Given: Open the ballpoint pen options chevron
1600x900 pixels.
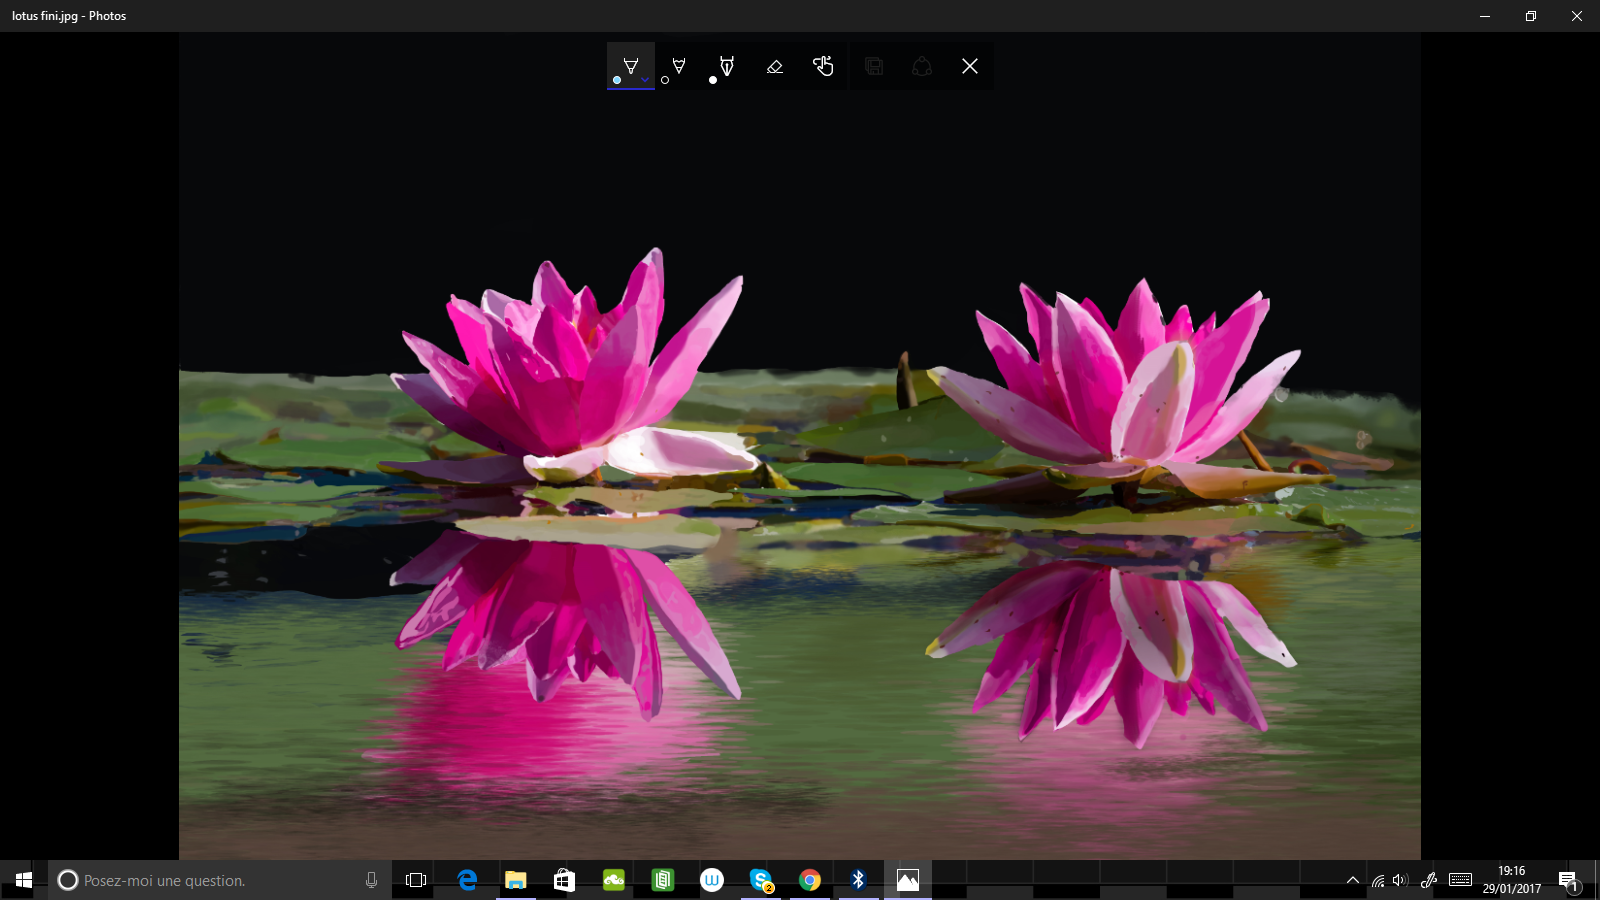Looking at the screenshot, I should pyautogui.click(x=646, y=80).
